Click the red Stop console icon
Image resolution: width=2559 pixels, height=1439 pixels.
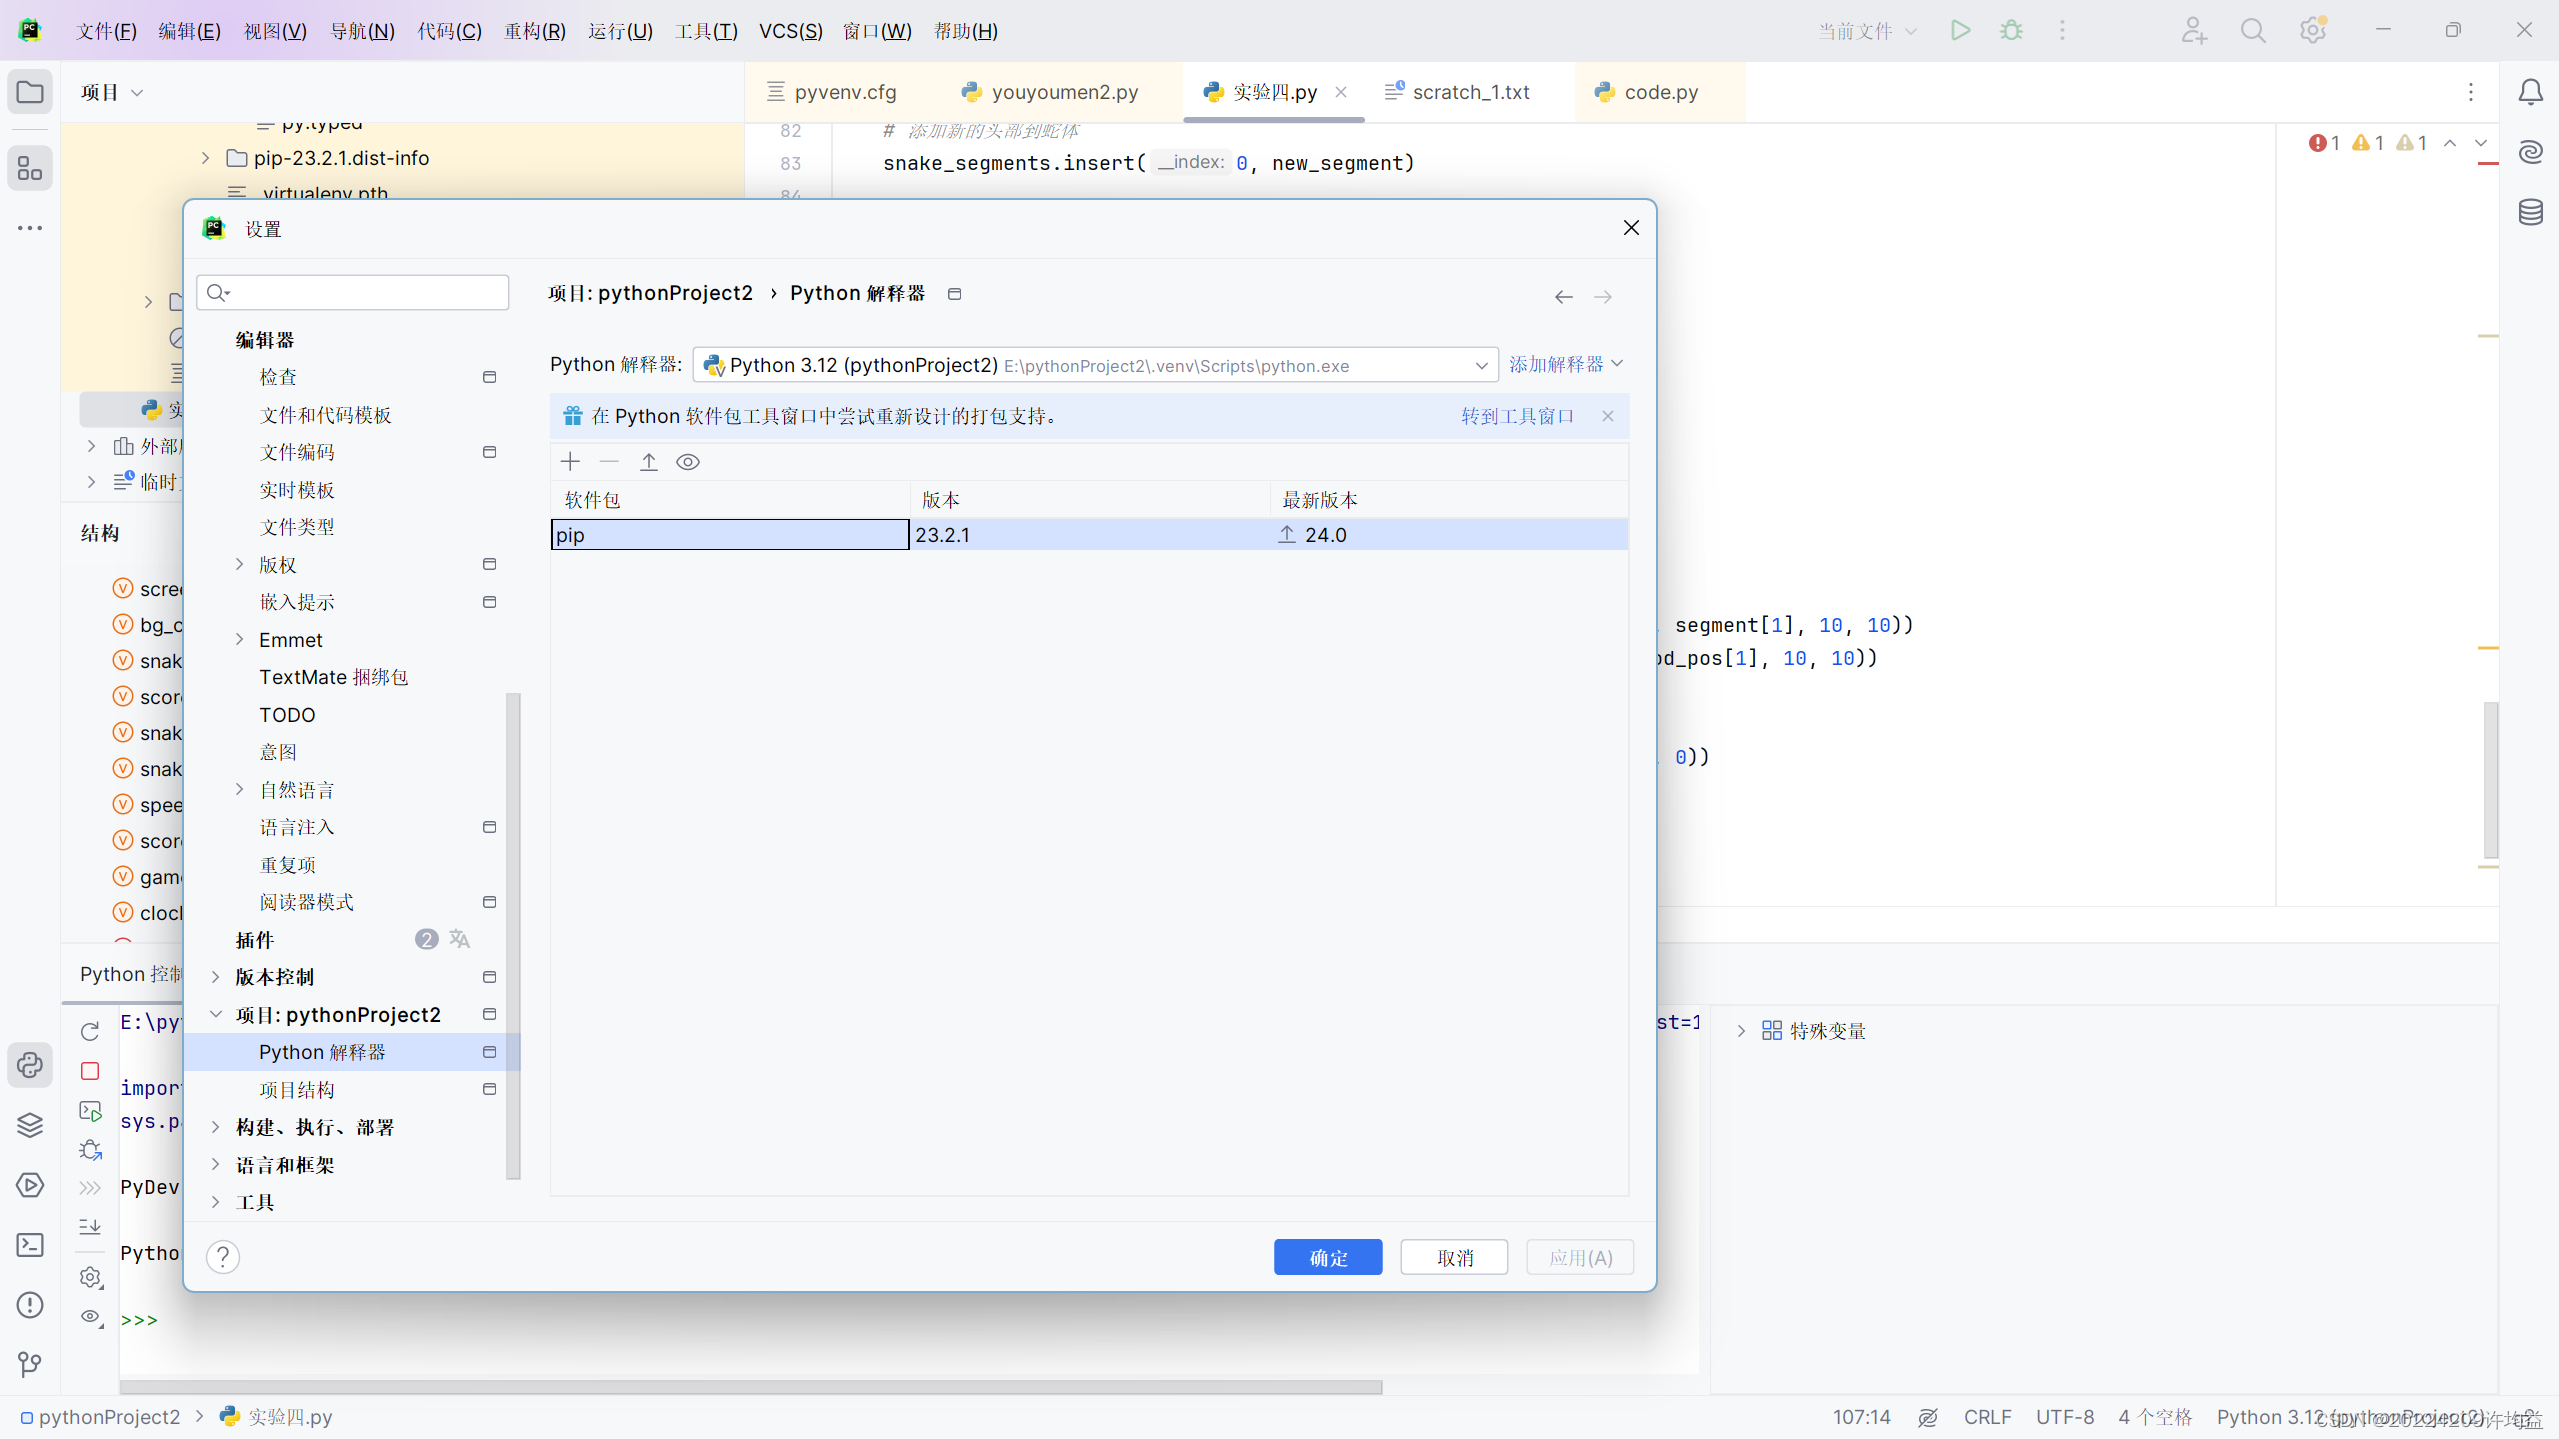coord(90,1071)
